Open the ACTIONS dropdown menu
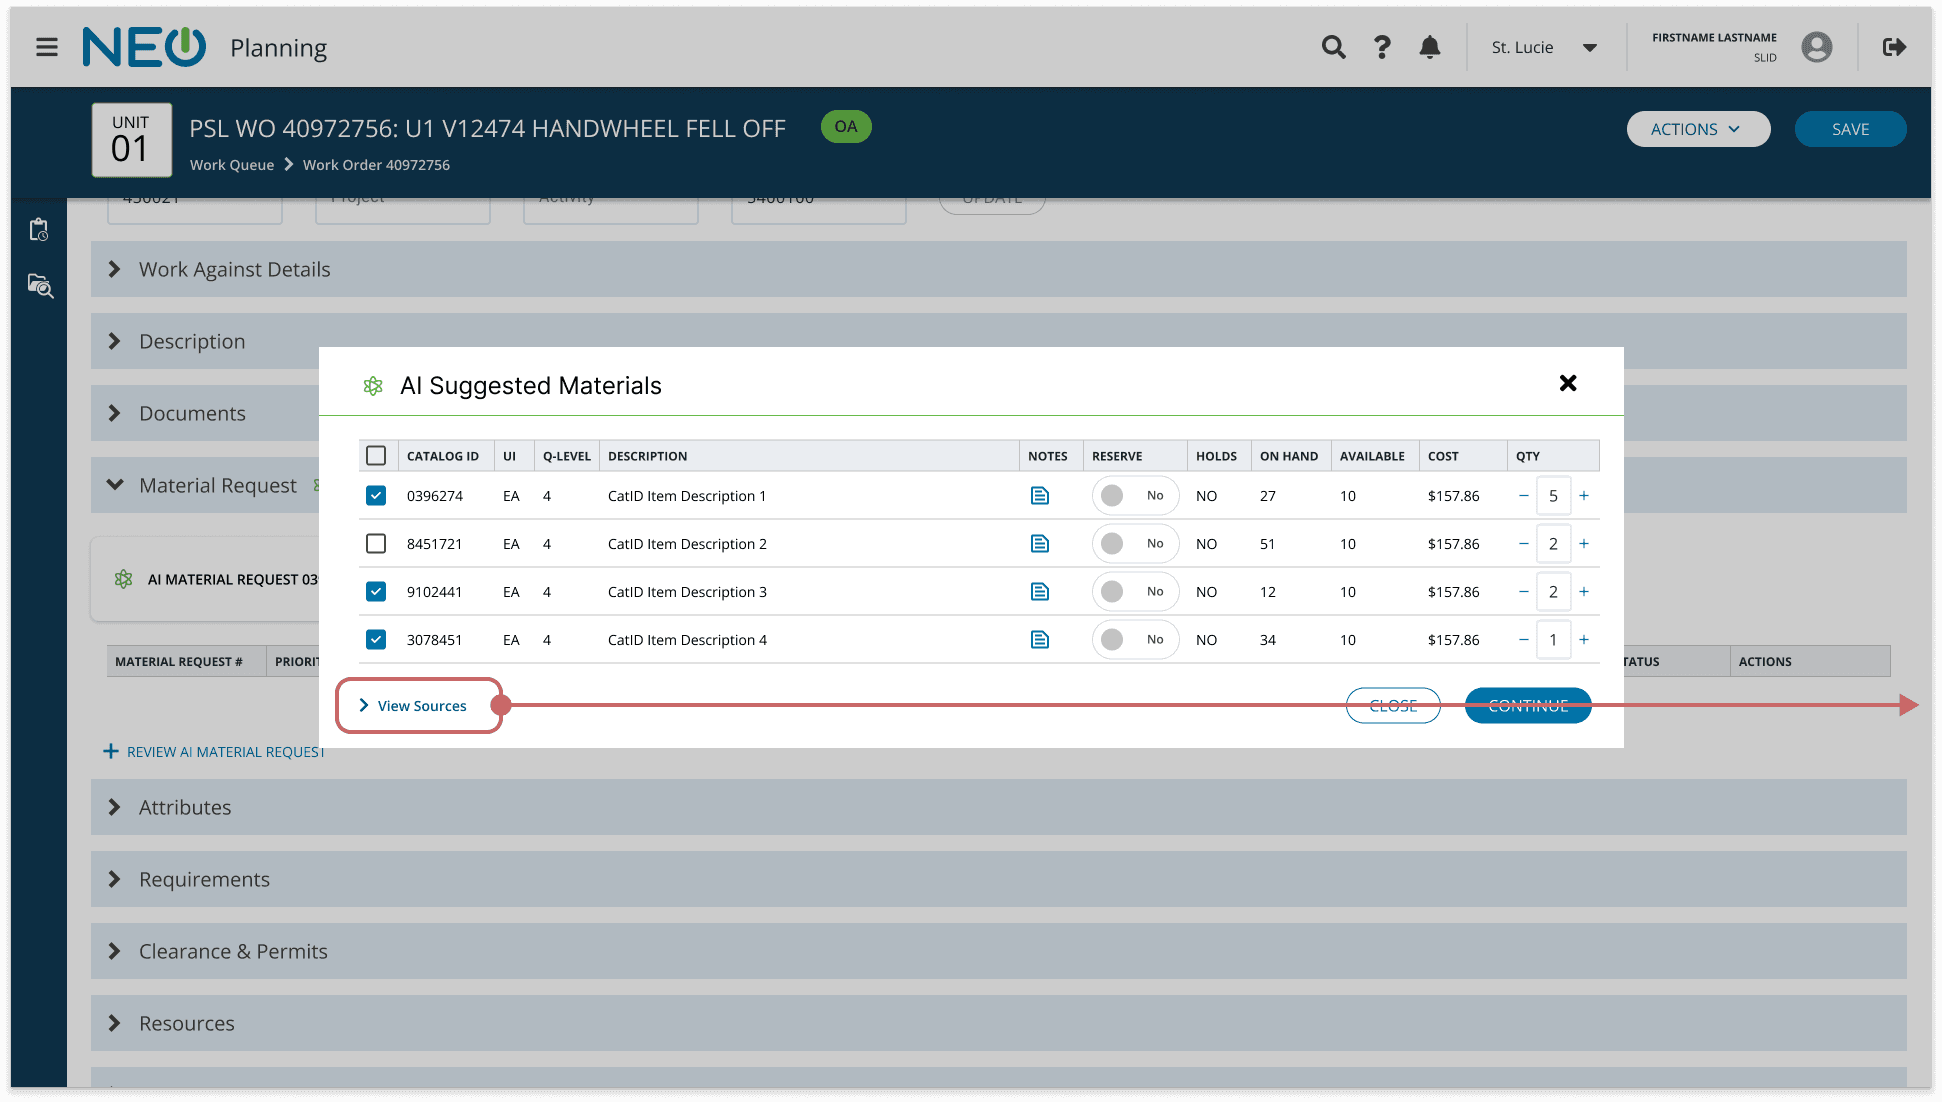This screenshot has height=1102, width=1942. (1697, 129)
